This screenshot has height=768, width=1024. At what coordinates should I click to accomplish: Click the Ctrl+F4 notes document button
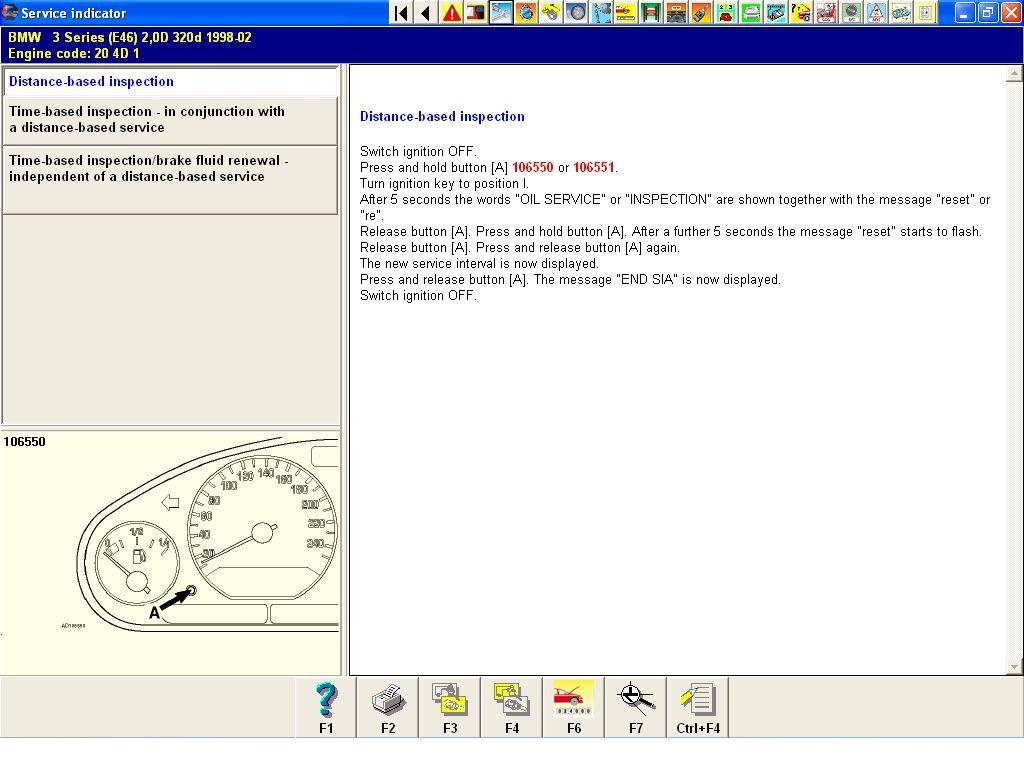[698, 708]
